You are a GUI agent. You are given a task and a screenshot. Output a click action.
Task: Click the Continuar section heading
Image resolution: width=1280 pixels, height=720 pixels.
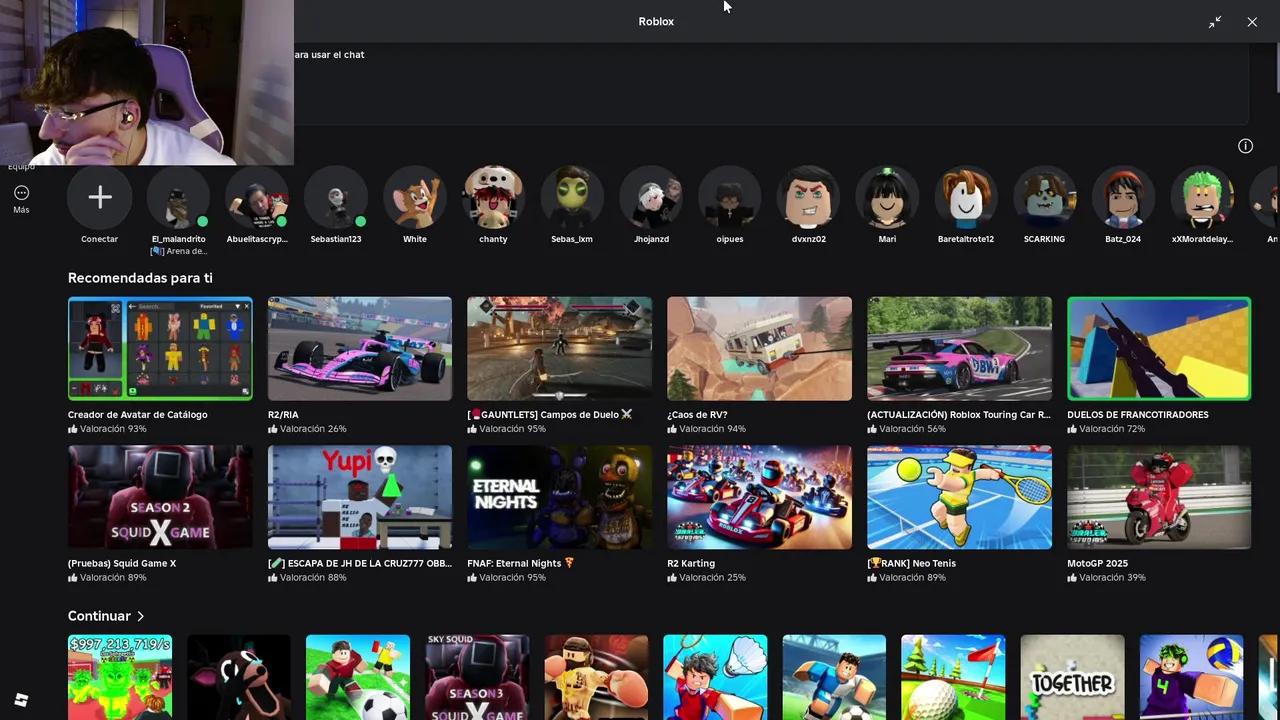click(x=99, y=616)
